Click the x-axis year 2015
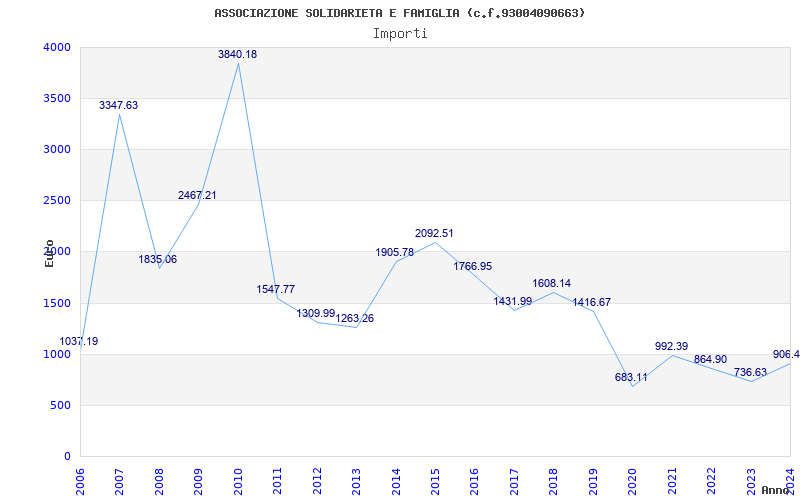Viewport: 800px width, 500px height. tap(435, 482)
